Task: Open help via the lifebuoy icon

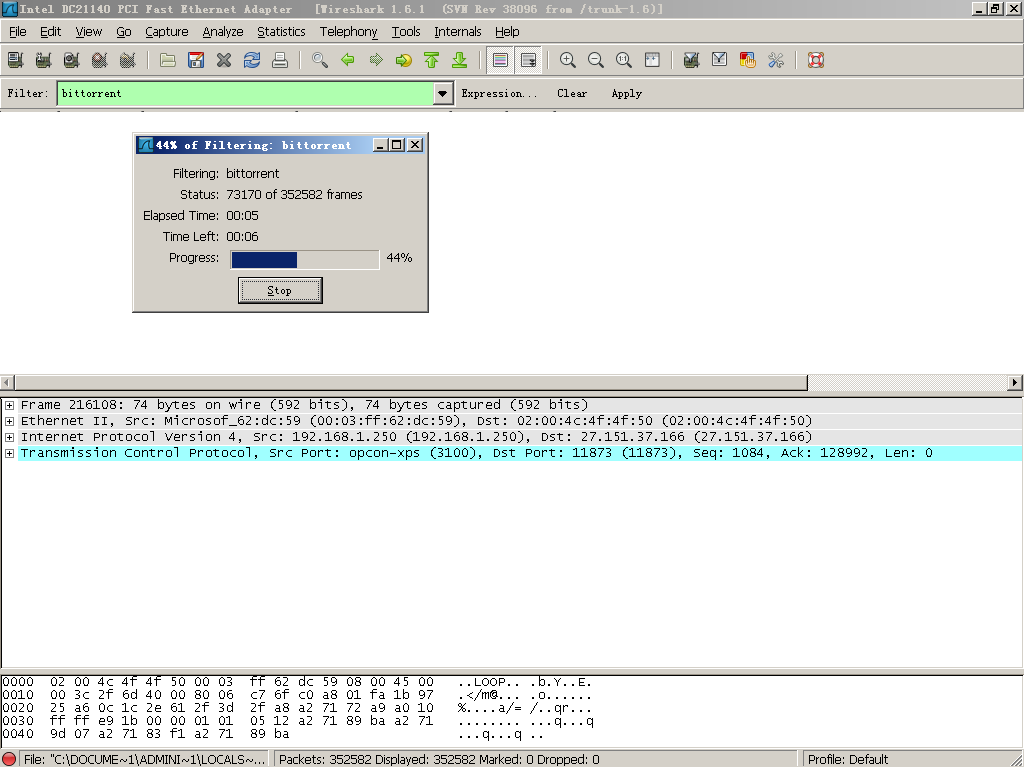Action: [x=816, y=60]
